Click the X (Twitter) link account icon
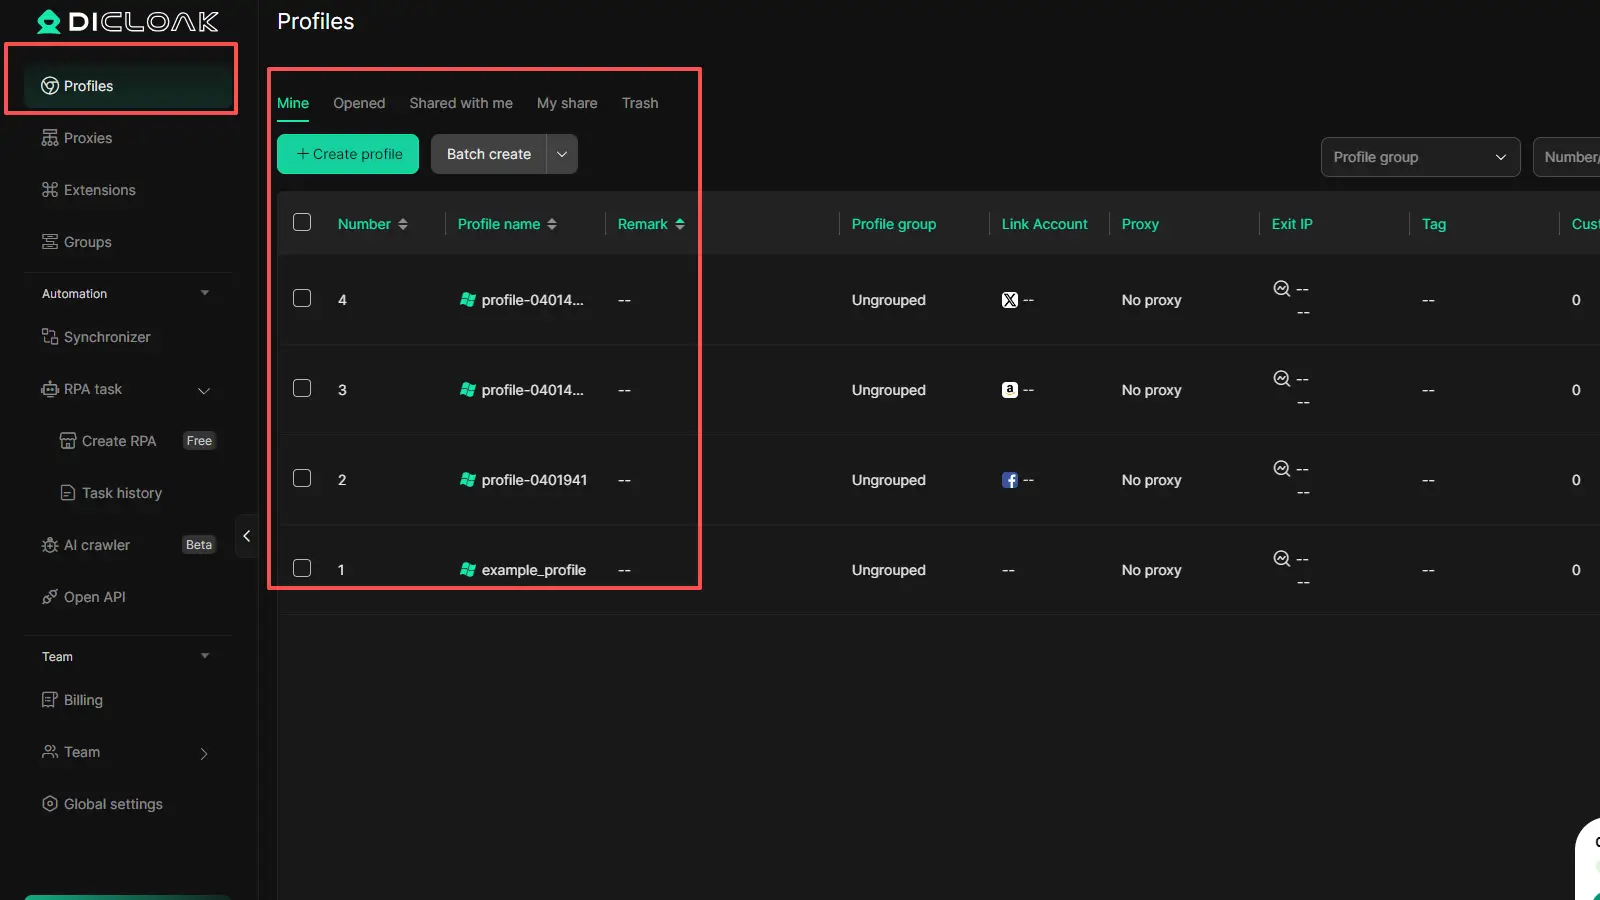 coord(1009,300)
